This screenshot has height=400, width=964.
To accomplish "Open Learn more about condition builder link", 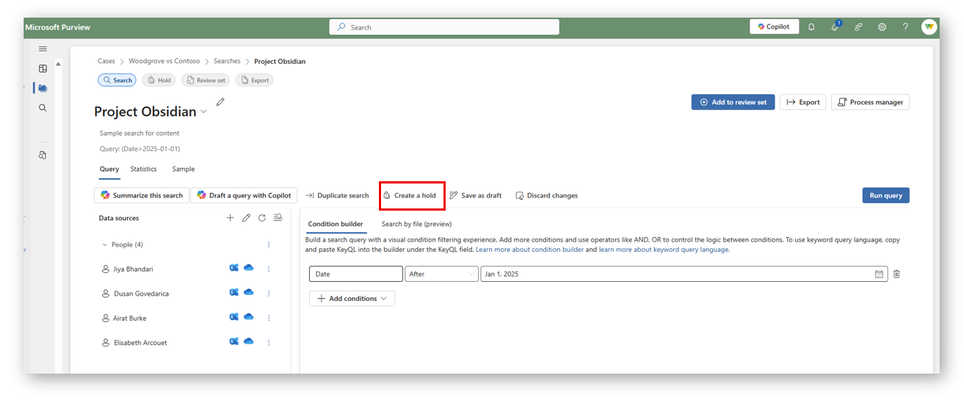I will 529,249.
